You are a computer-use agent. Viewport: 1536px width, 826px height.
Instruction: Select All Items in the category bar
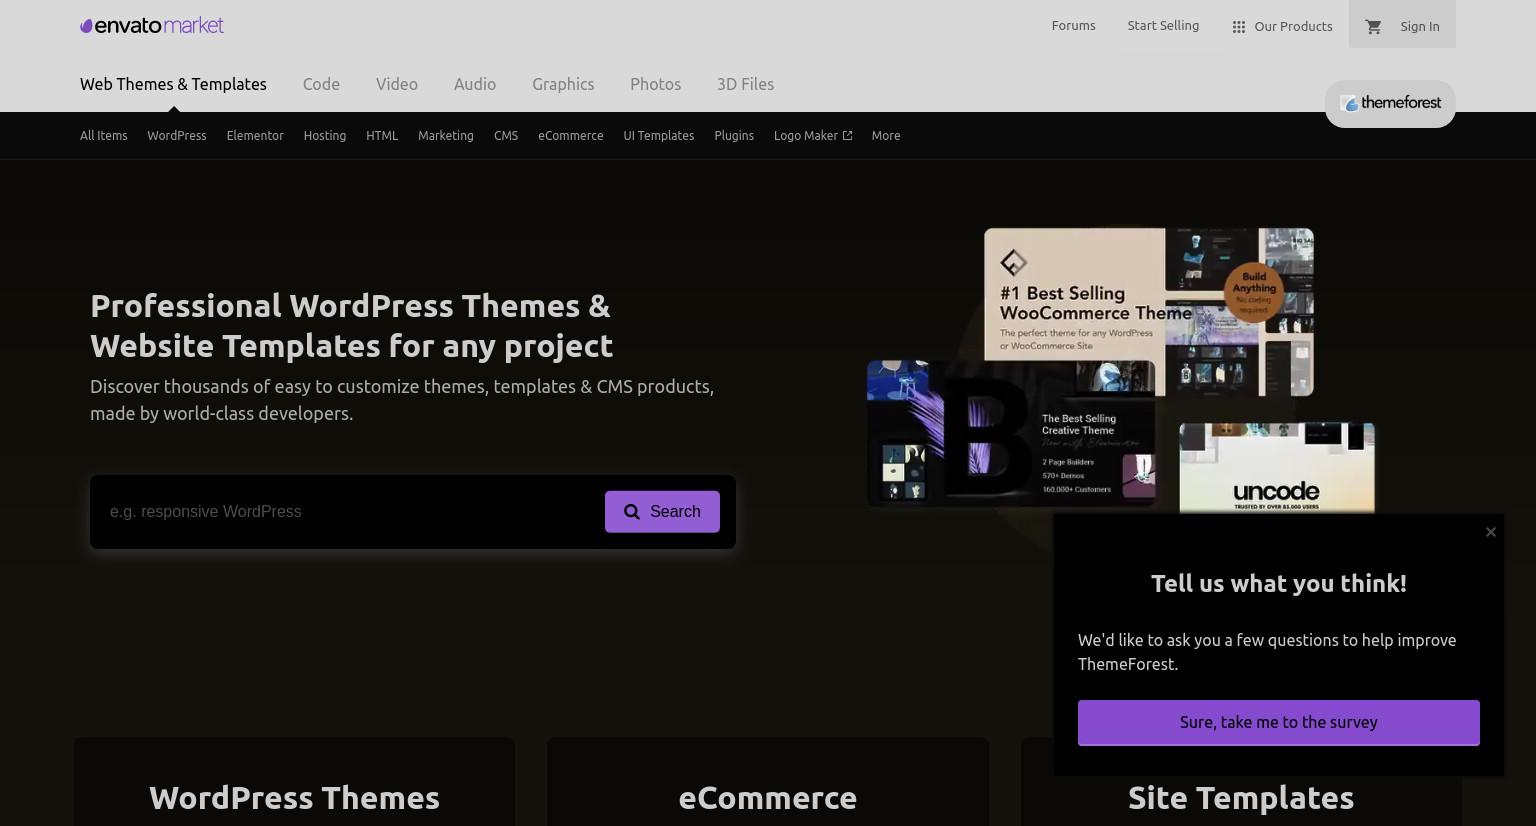(x=104, y=135)
